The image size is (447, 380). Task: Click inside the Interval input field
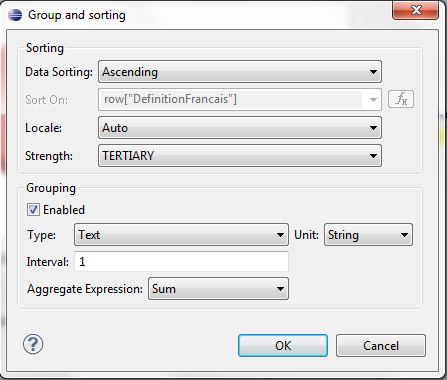coord(181,262)
